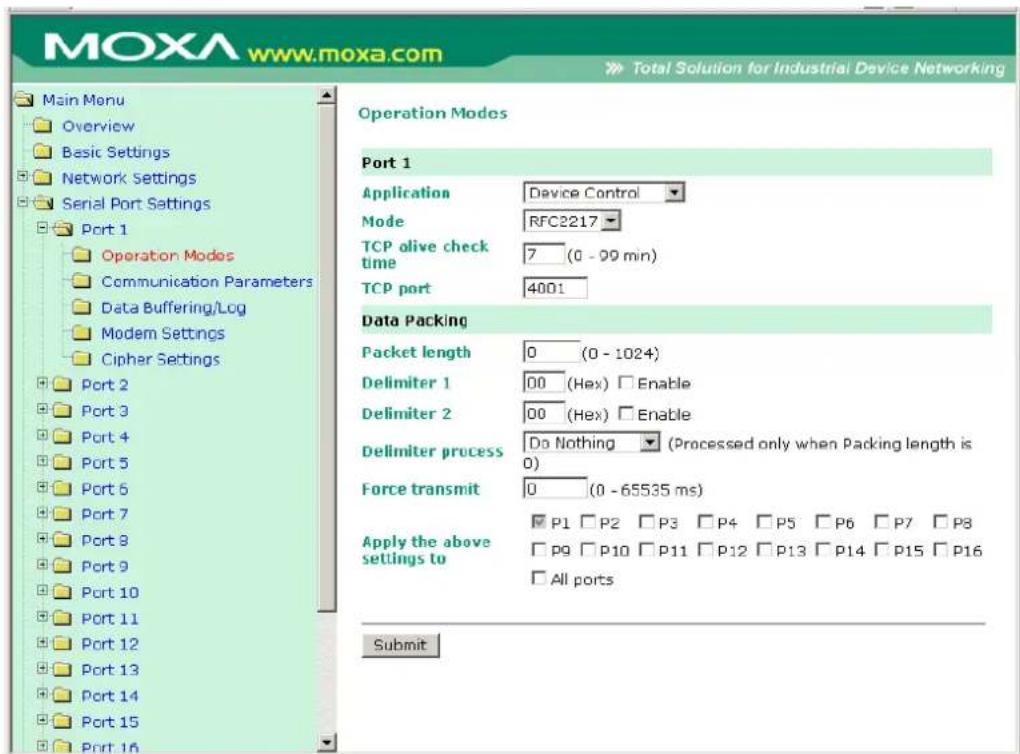Expand the Port 6 tree node
1020x754 pixels.
coord(42,487)
